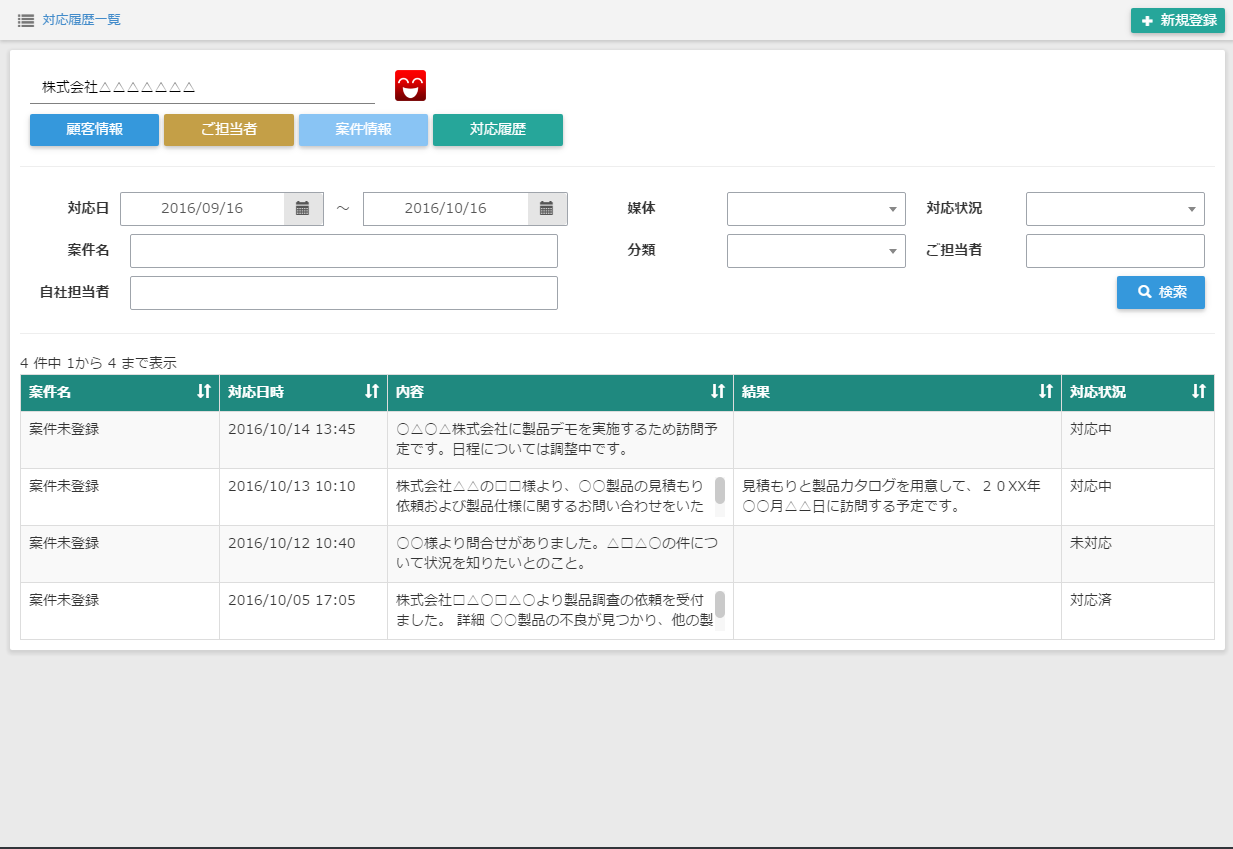This screenshot has height=849, width=1233.
Task: Click 案件未登録 in the 2016/10/12 row
Action: (x=64, y=543)
